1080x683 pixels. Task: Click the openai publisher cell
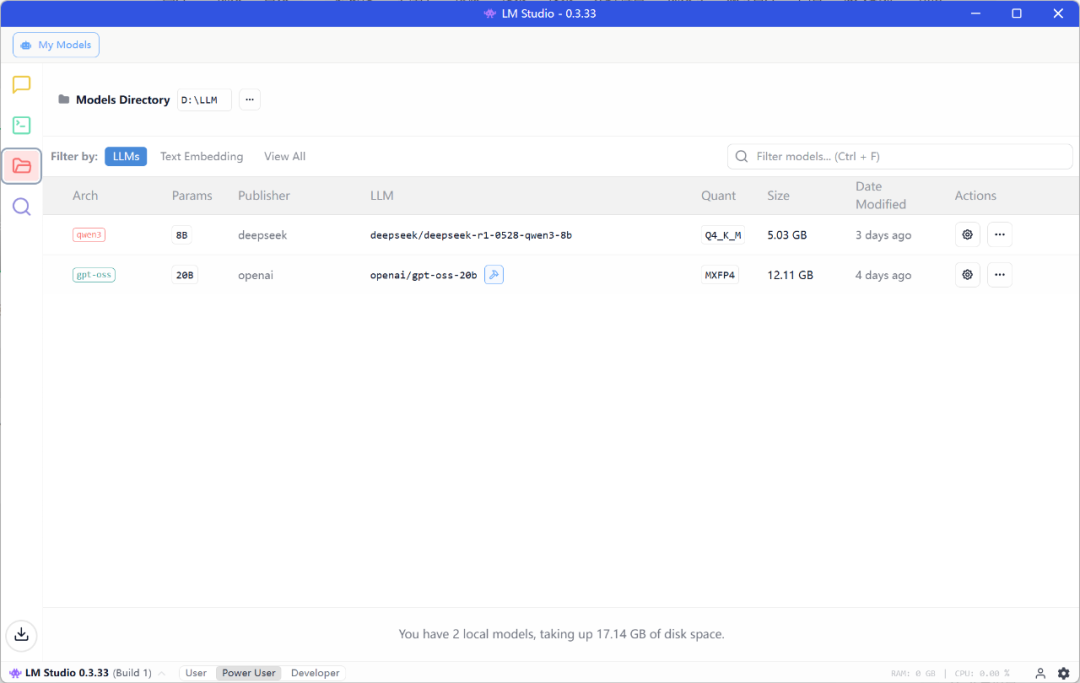(x=256, y=275)
